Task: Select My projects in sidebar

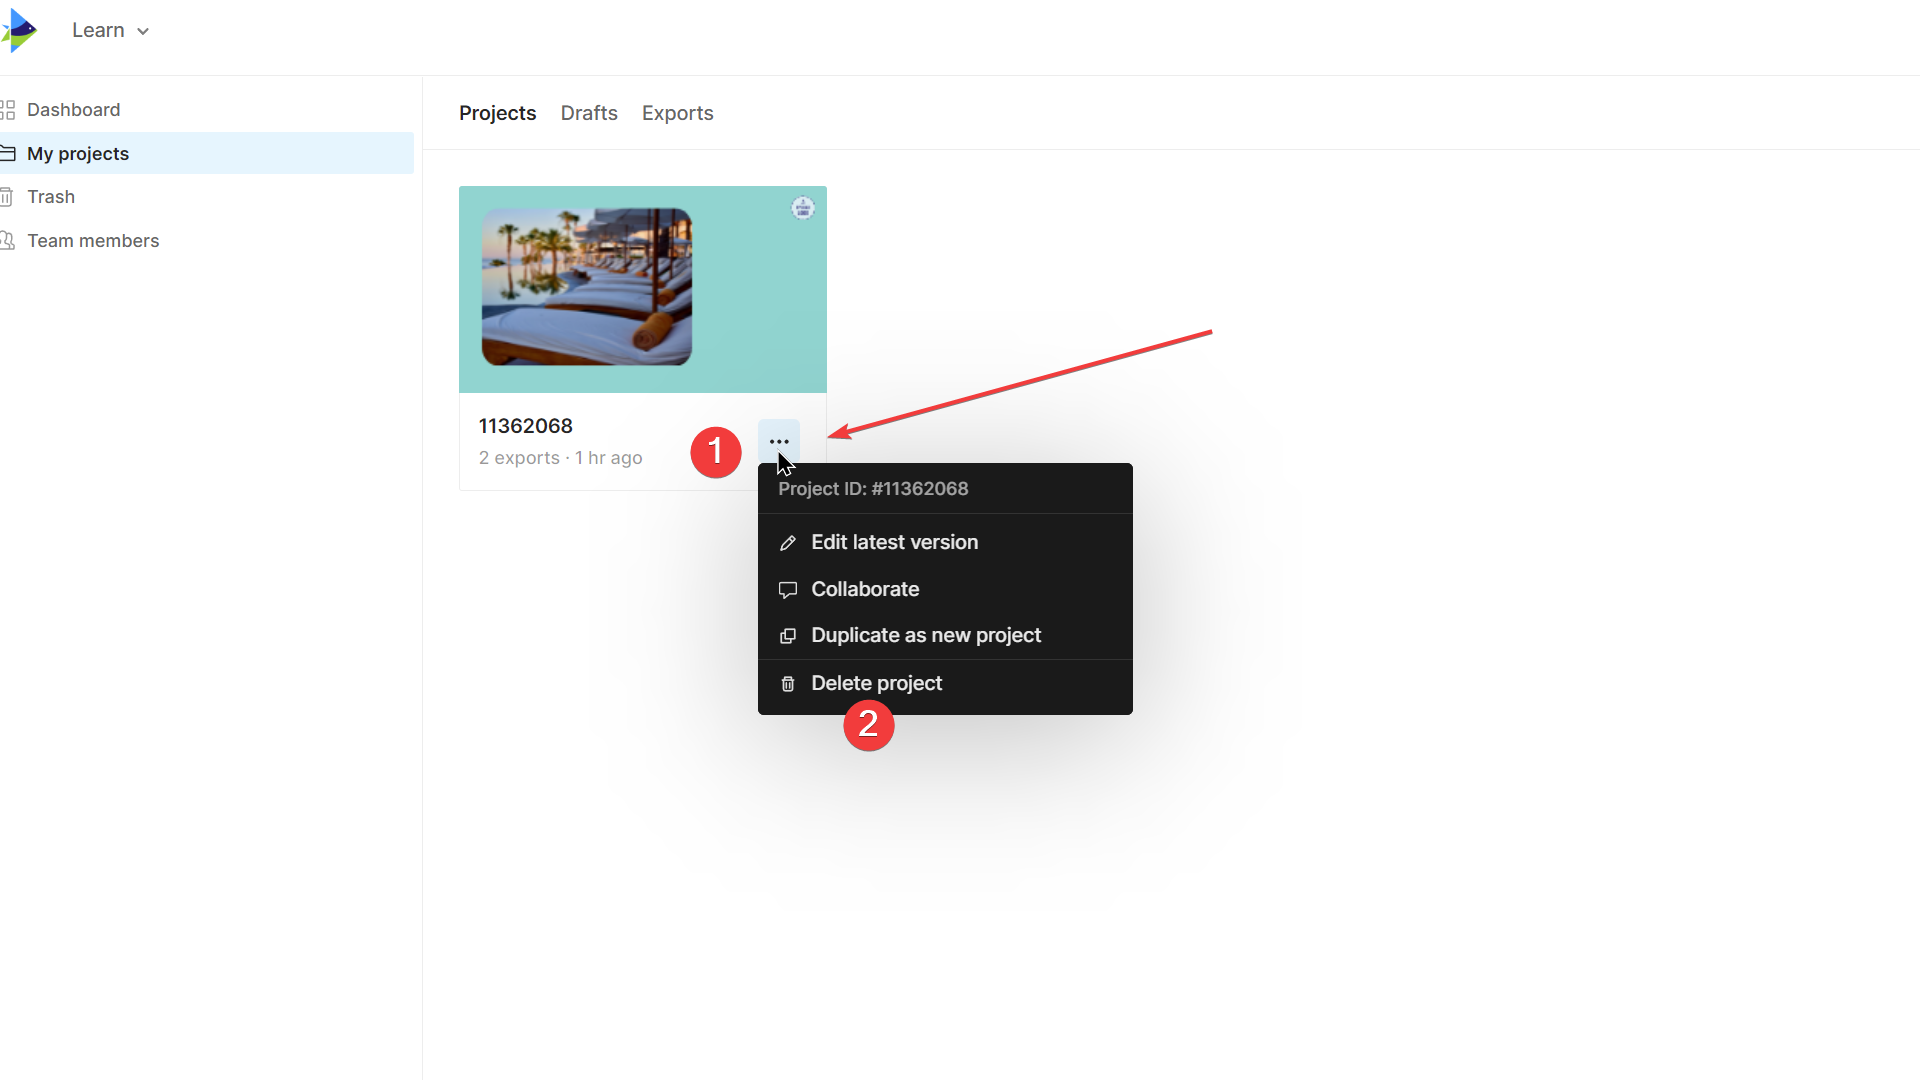Action: 78,154
